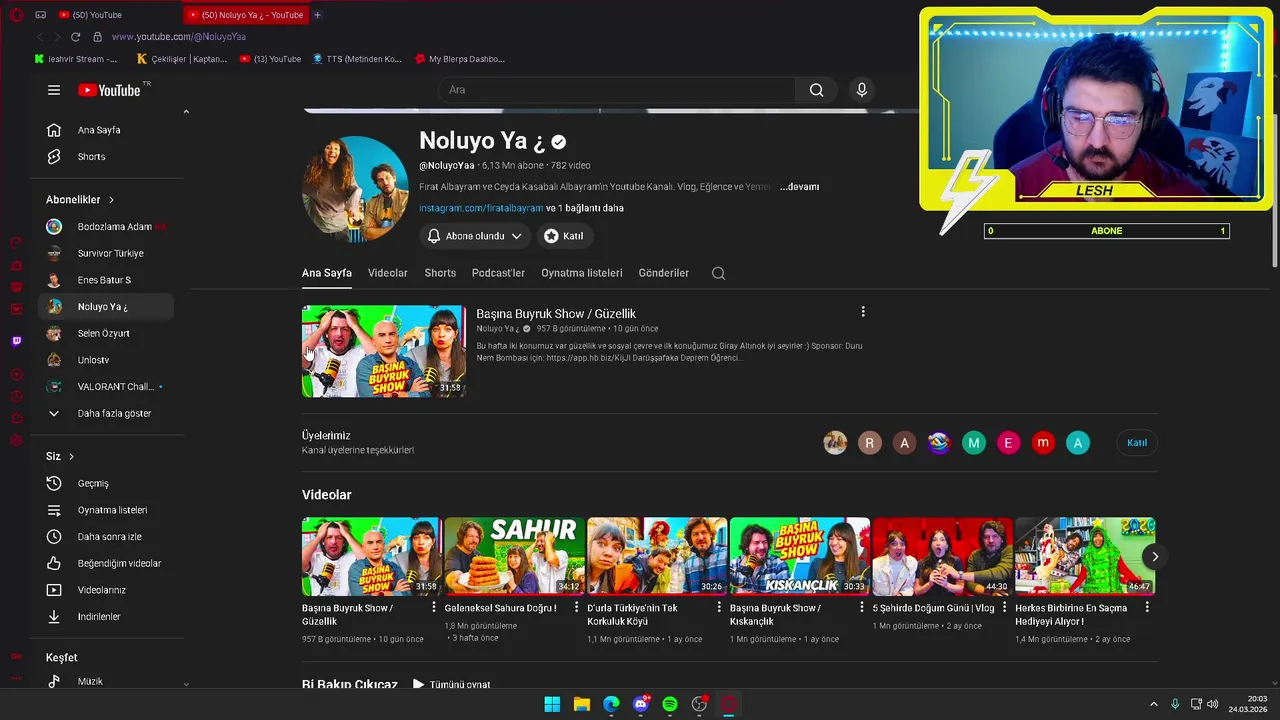1280x720 pixels.
Task: Open File Explorer from taskbar
Action: [581, 704]
